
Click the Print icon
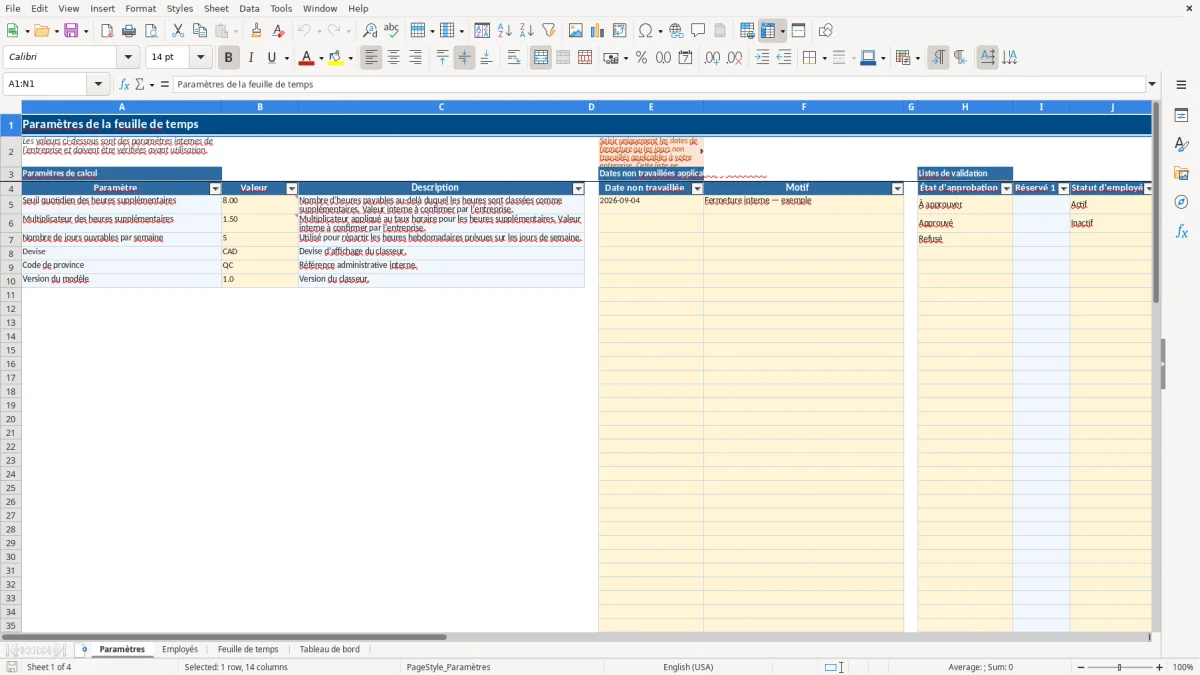point(129,31)
